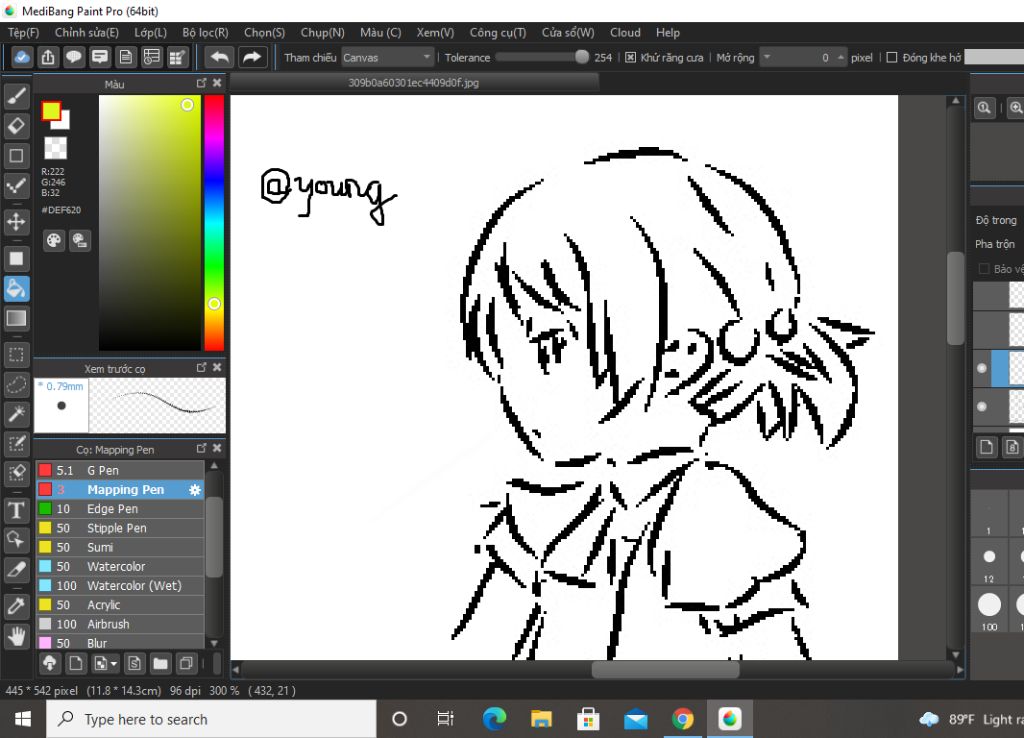Select the rectangular Selection tool

[16, 355]
